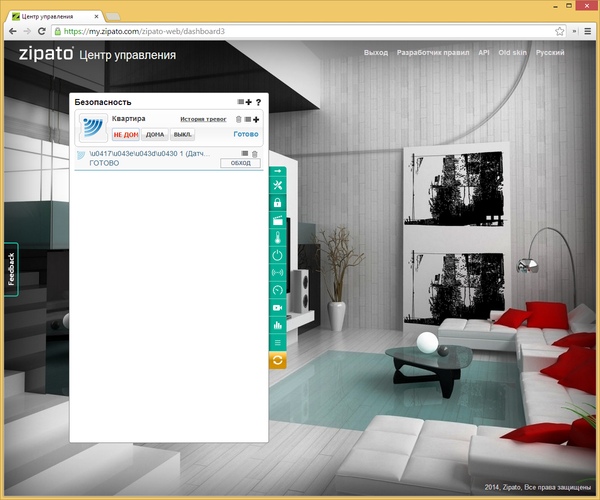Delete the Зона 1 sensor via trash icon
The width and height of the screenshot is (600, 500).
tap(254, 154)
